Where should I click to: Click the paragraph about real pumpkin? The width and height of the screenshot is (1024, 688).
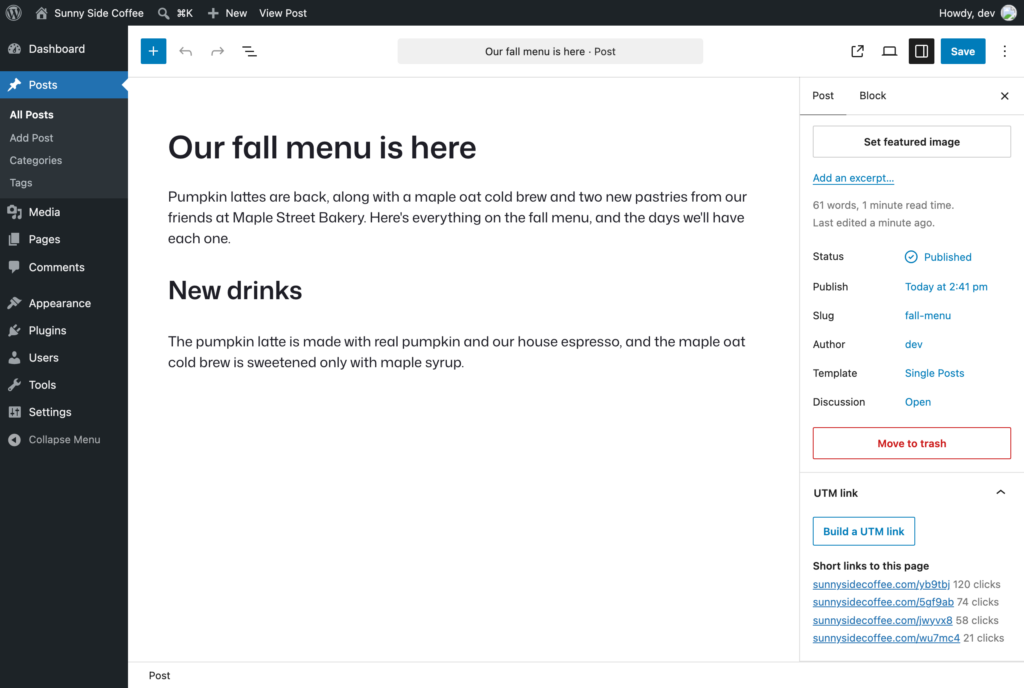tap(457, 352)
